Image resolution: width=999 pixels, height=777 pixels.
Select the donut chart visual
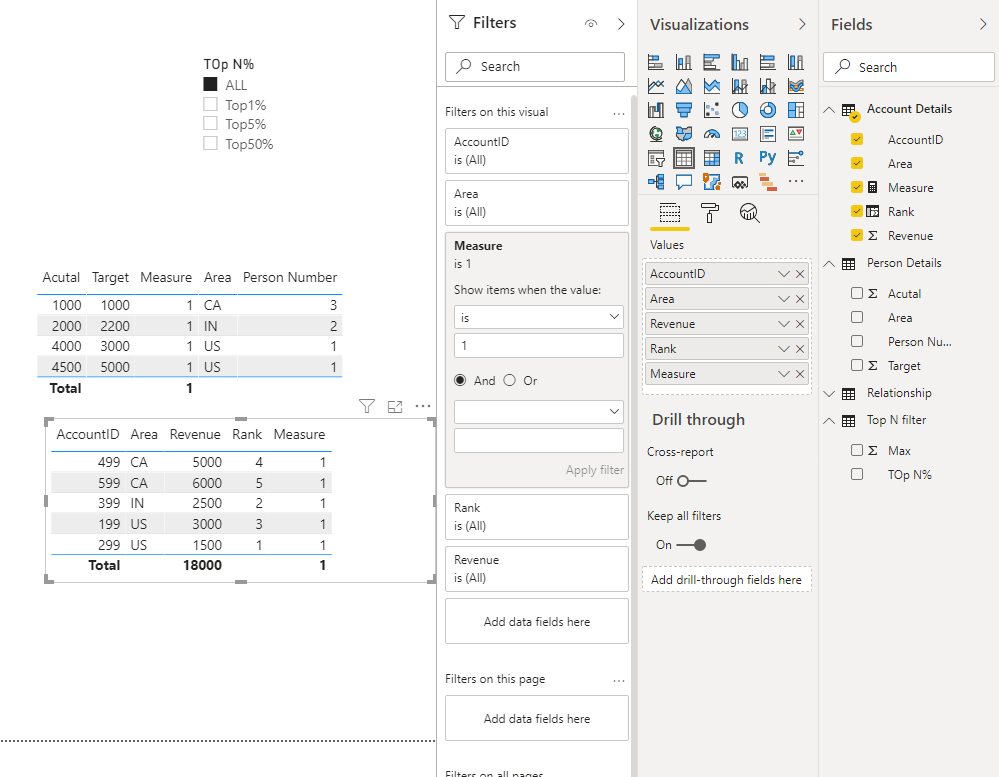click(768, 110)
